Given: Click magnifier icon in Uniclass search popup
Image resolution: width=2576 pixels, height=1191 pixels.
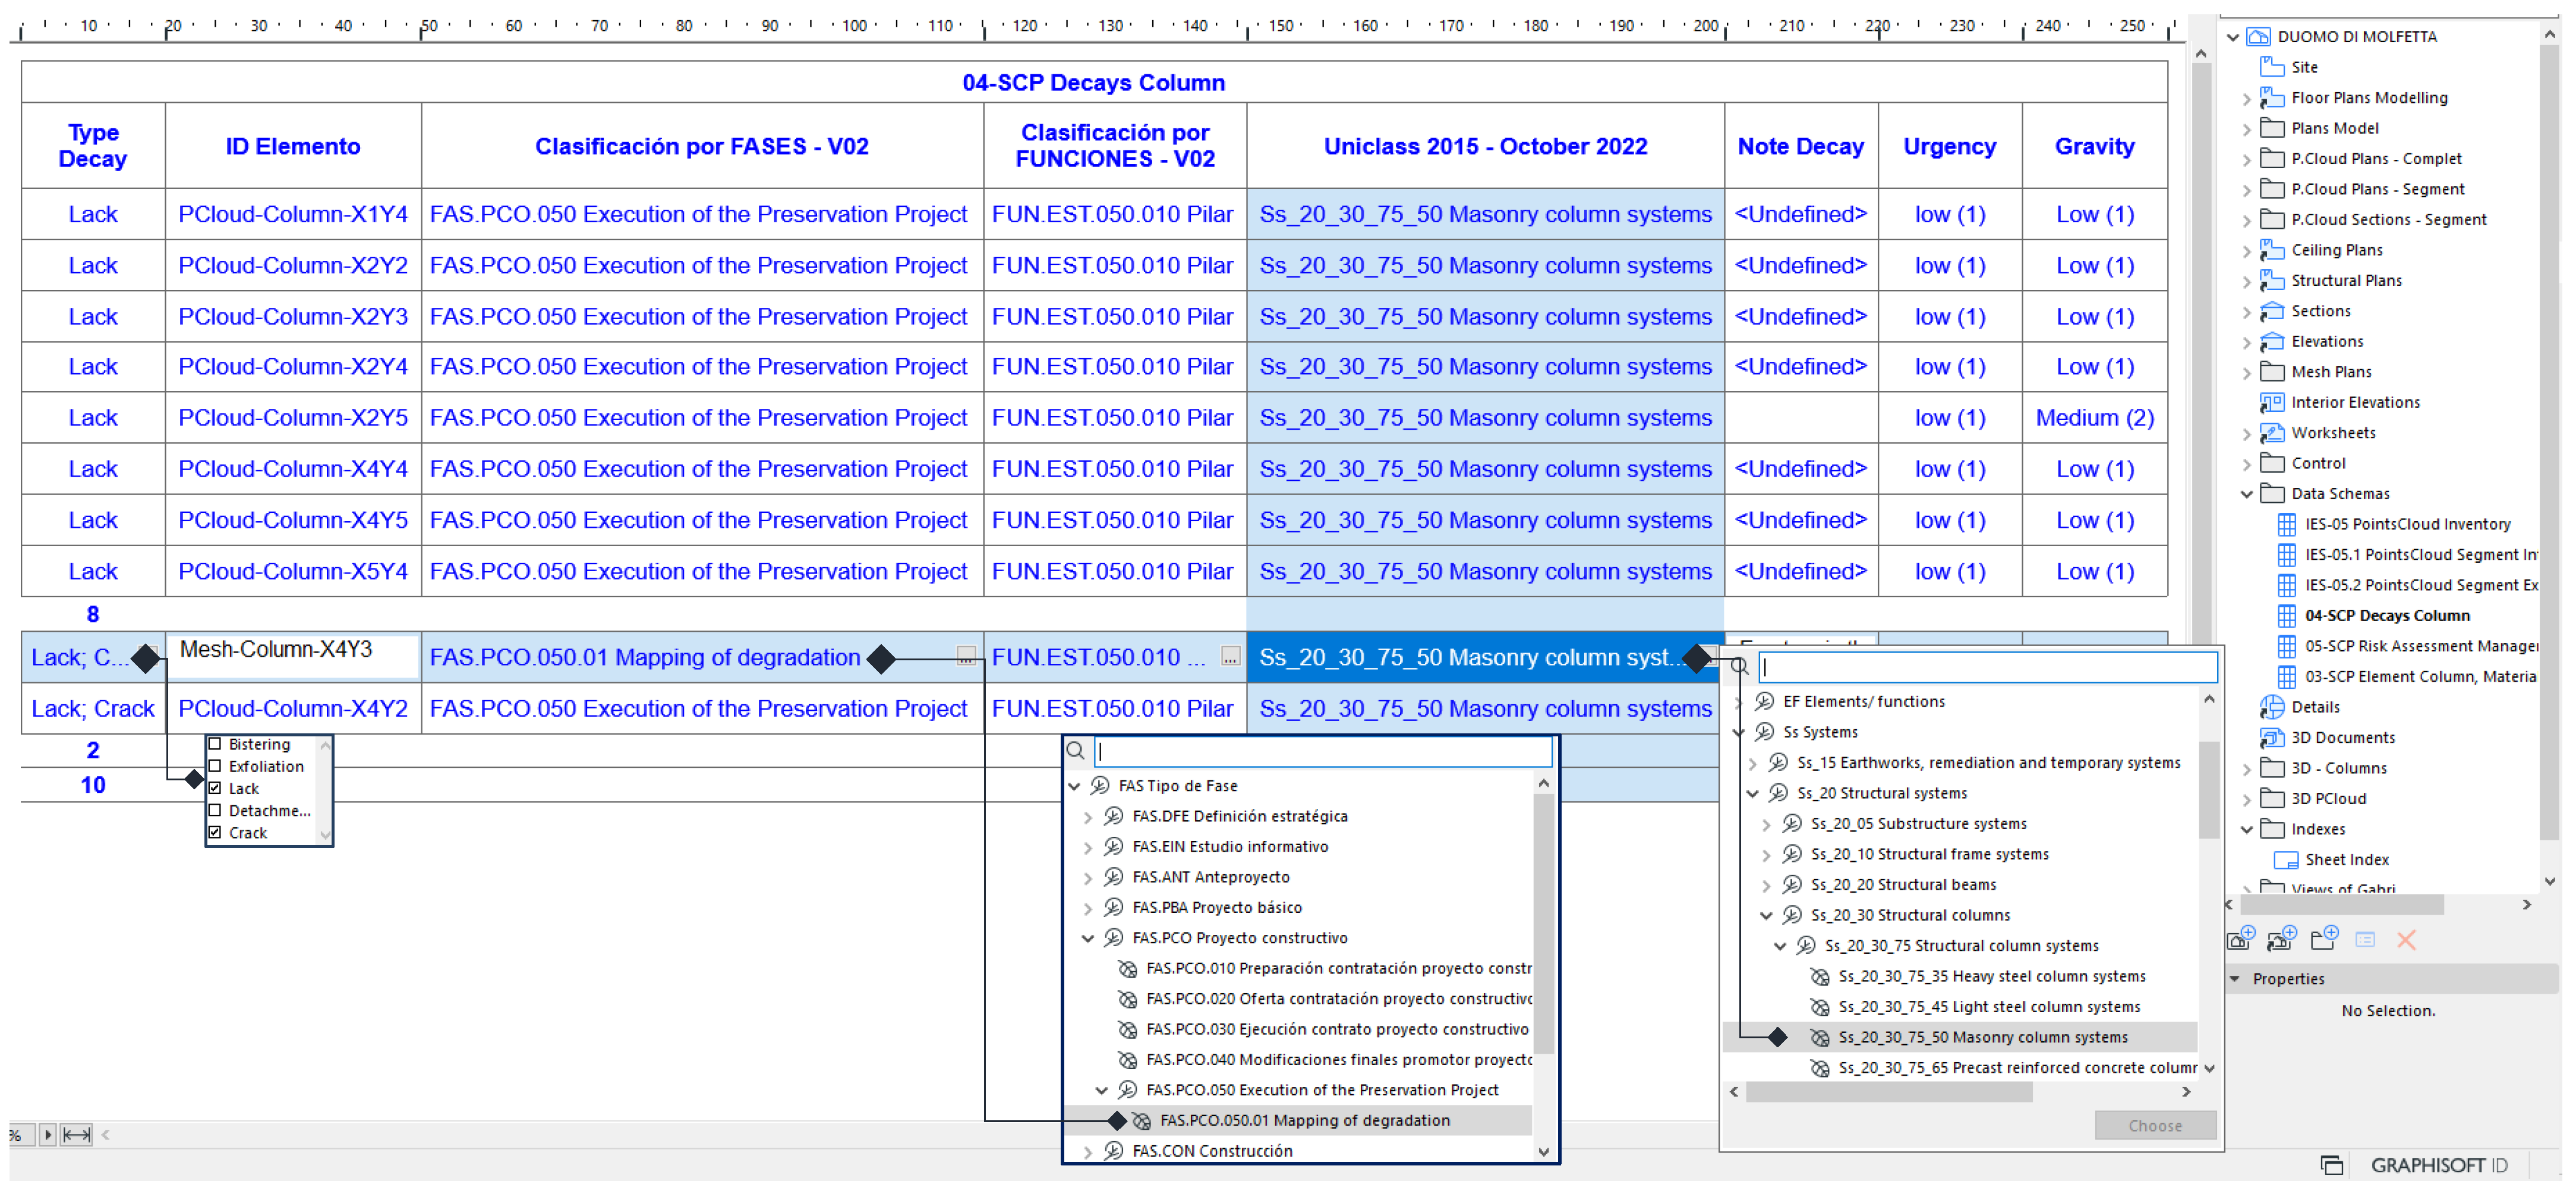Looking at the screenshot, I should (x=1740, y=667).
